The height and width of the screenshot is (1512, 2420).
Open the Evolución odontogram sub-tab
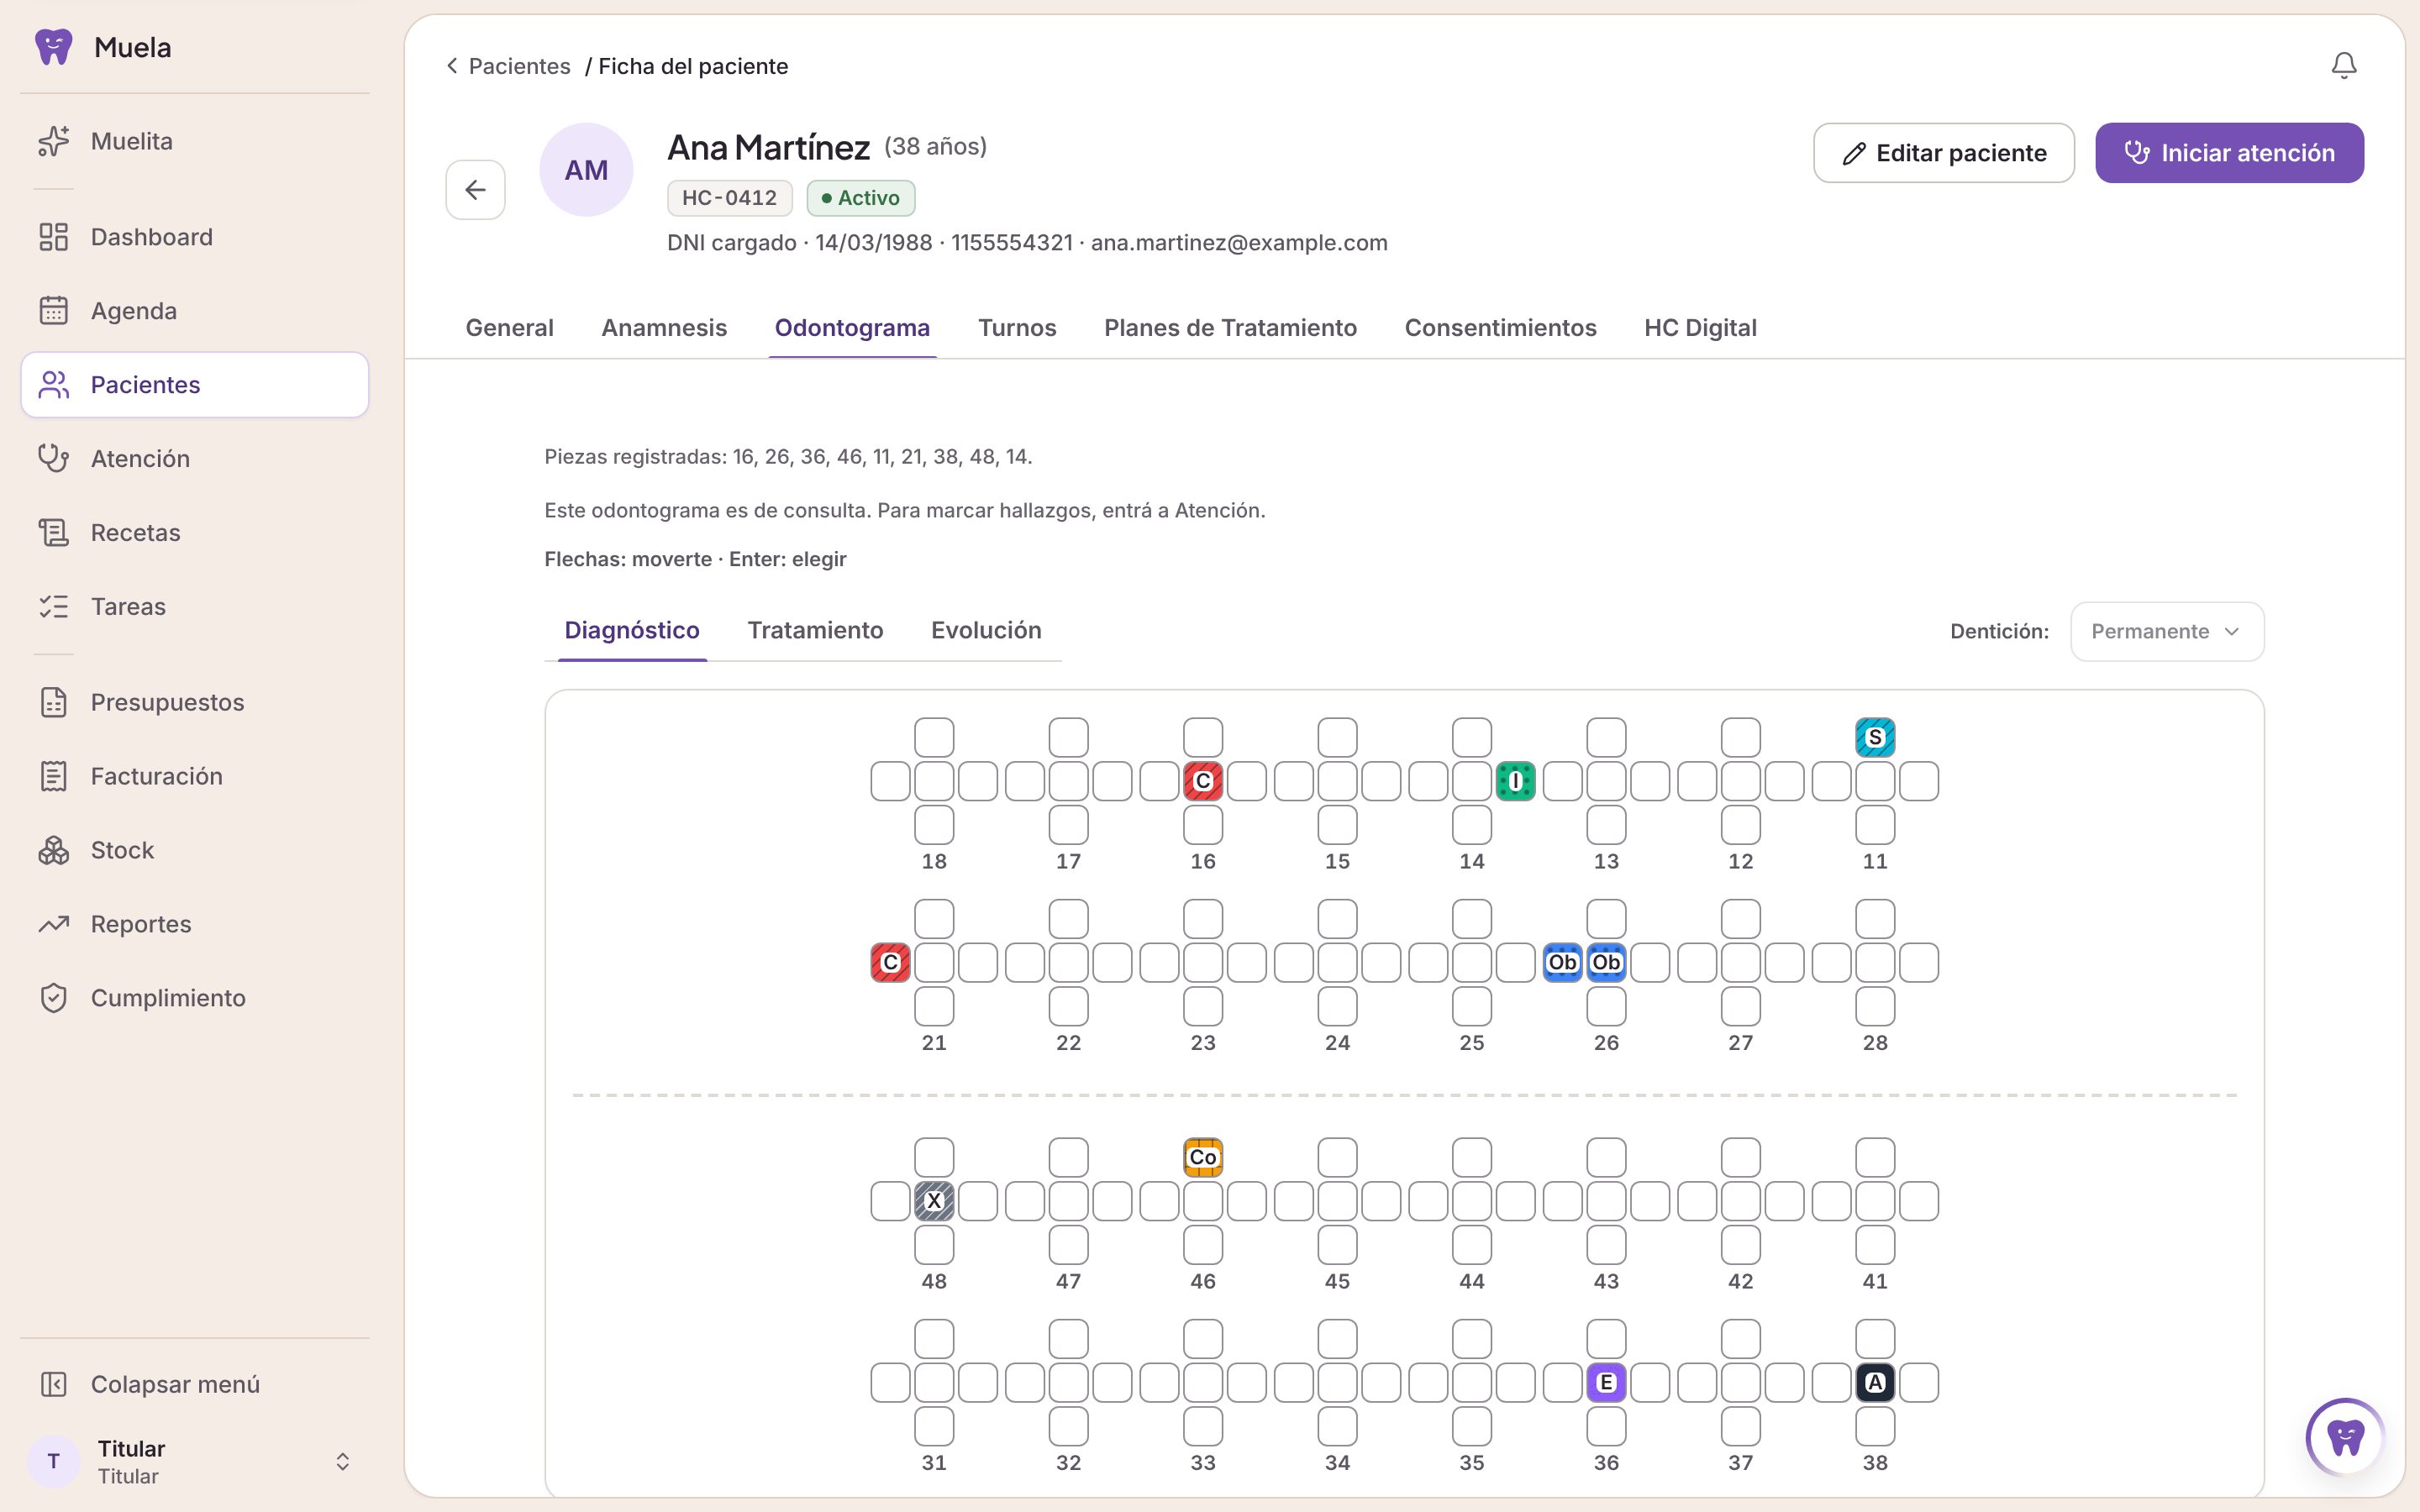coord(986,630)
